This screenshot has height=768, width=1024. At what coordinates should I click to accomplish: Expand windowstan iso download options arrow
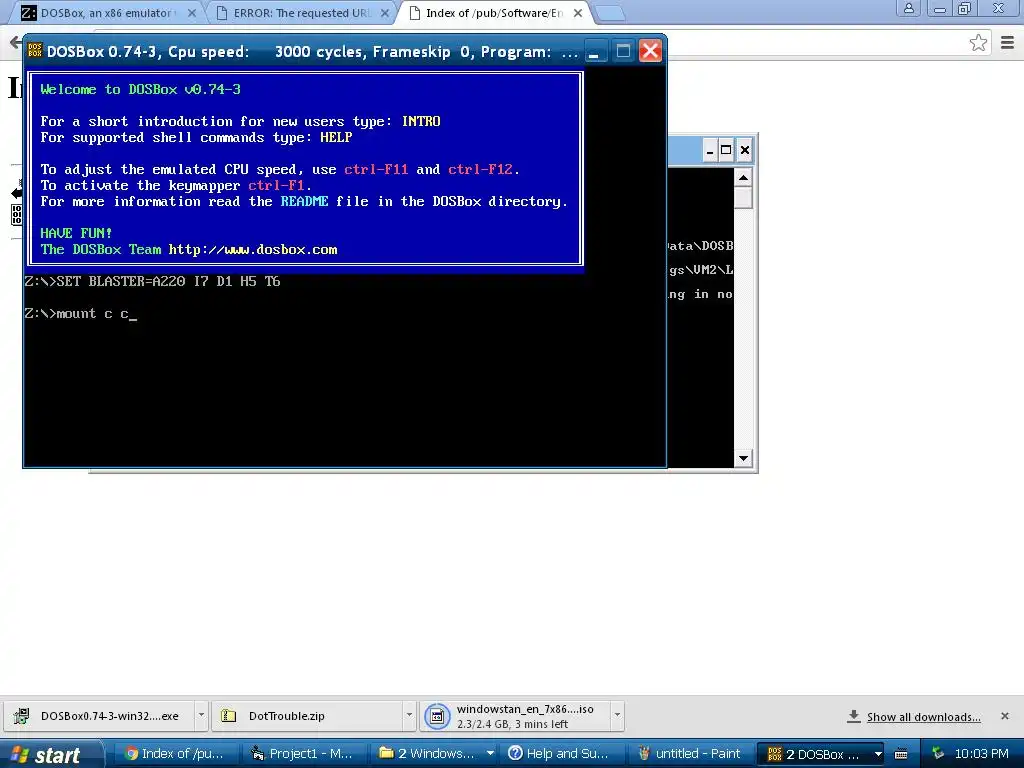coord(617,715)
